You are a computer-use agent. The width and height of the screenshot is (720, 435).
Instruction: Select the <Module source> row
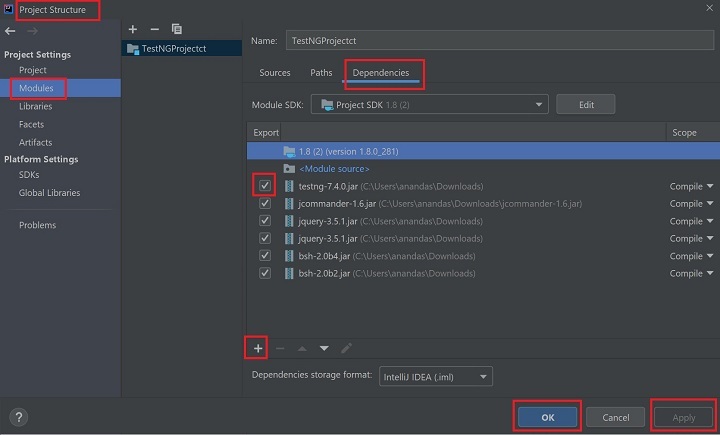click(483, 169)
